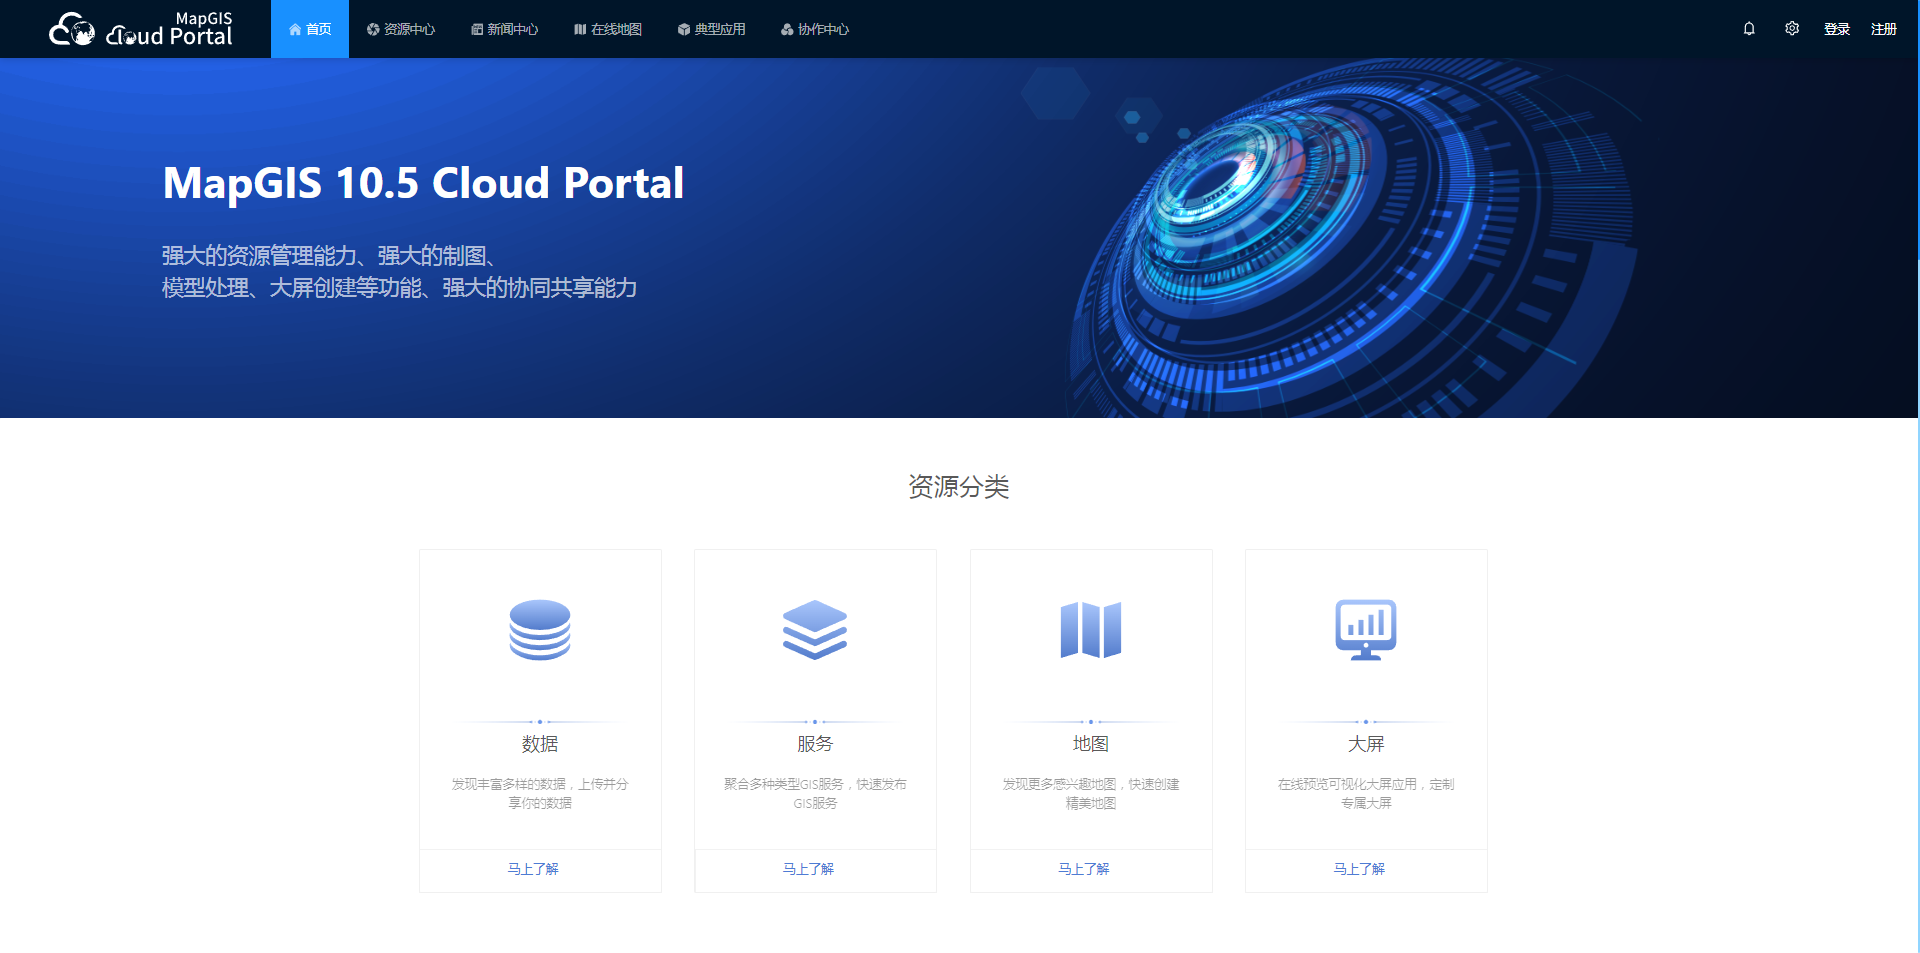Screen dimensions: 1920x953
Task: Click the 资源分类 section heading
Action: coord(959,487)
